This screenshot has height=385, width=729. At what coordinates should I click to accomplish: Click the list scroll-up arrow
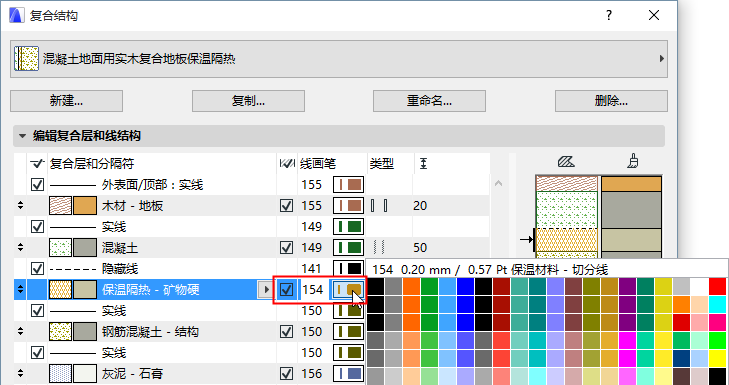(x=498, y=184)
